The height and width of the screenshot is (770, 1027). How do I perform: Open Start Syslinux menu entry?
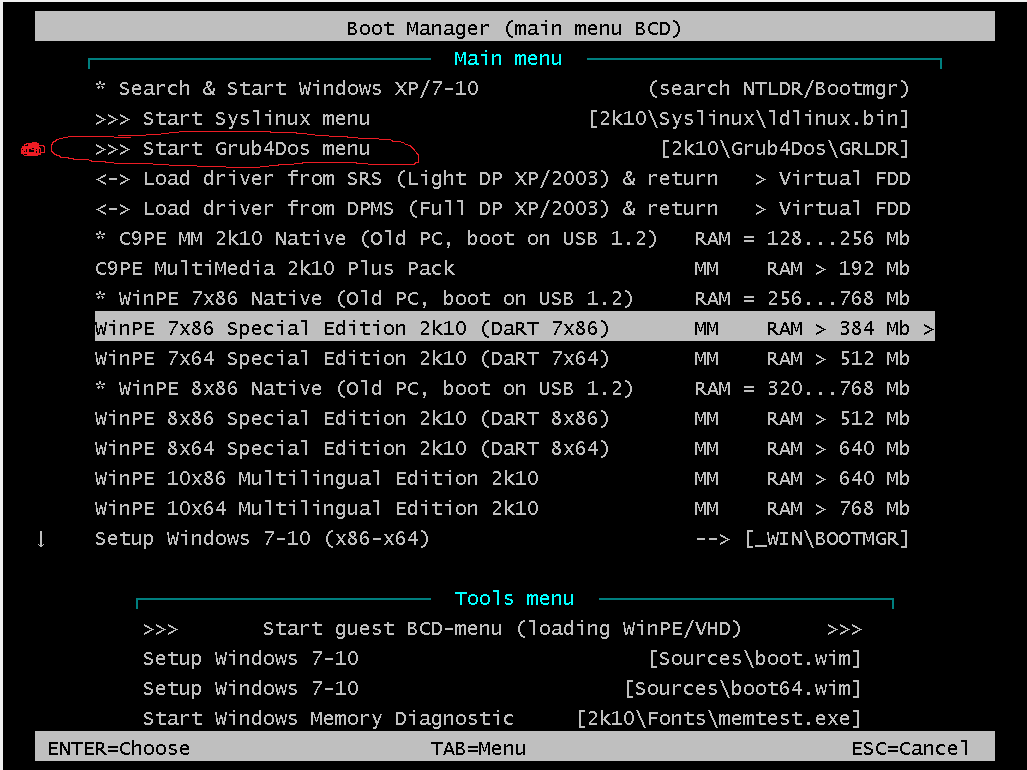(x=232, y=119)
